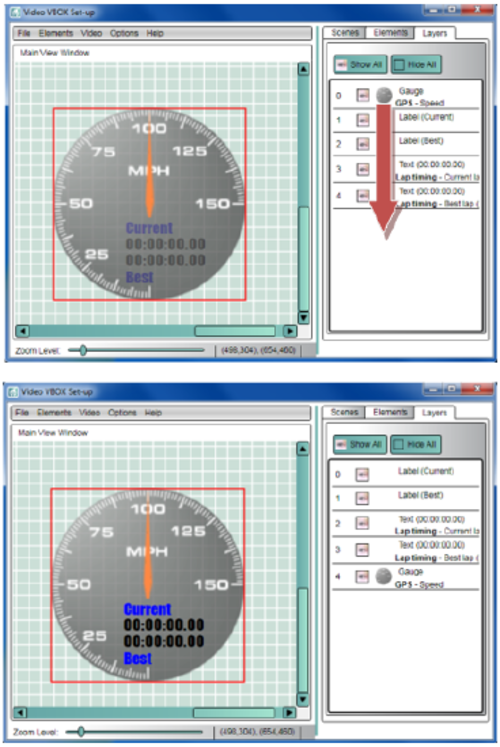Toggle visibility of layer 3 Text Best lap, lower window
This screenshot has height=747, width=500.
[362, 550]
